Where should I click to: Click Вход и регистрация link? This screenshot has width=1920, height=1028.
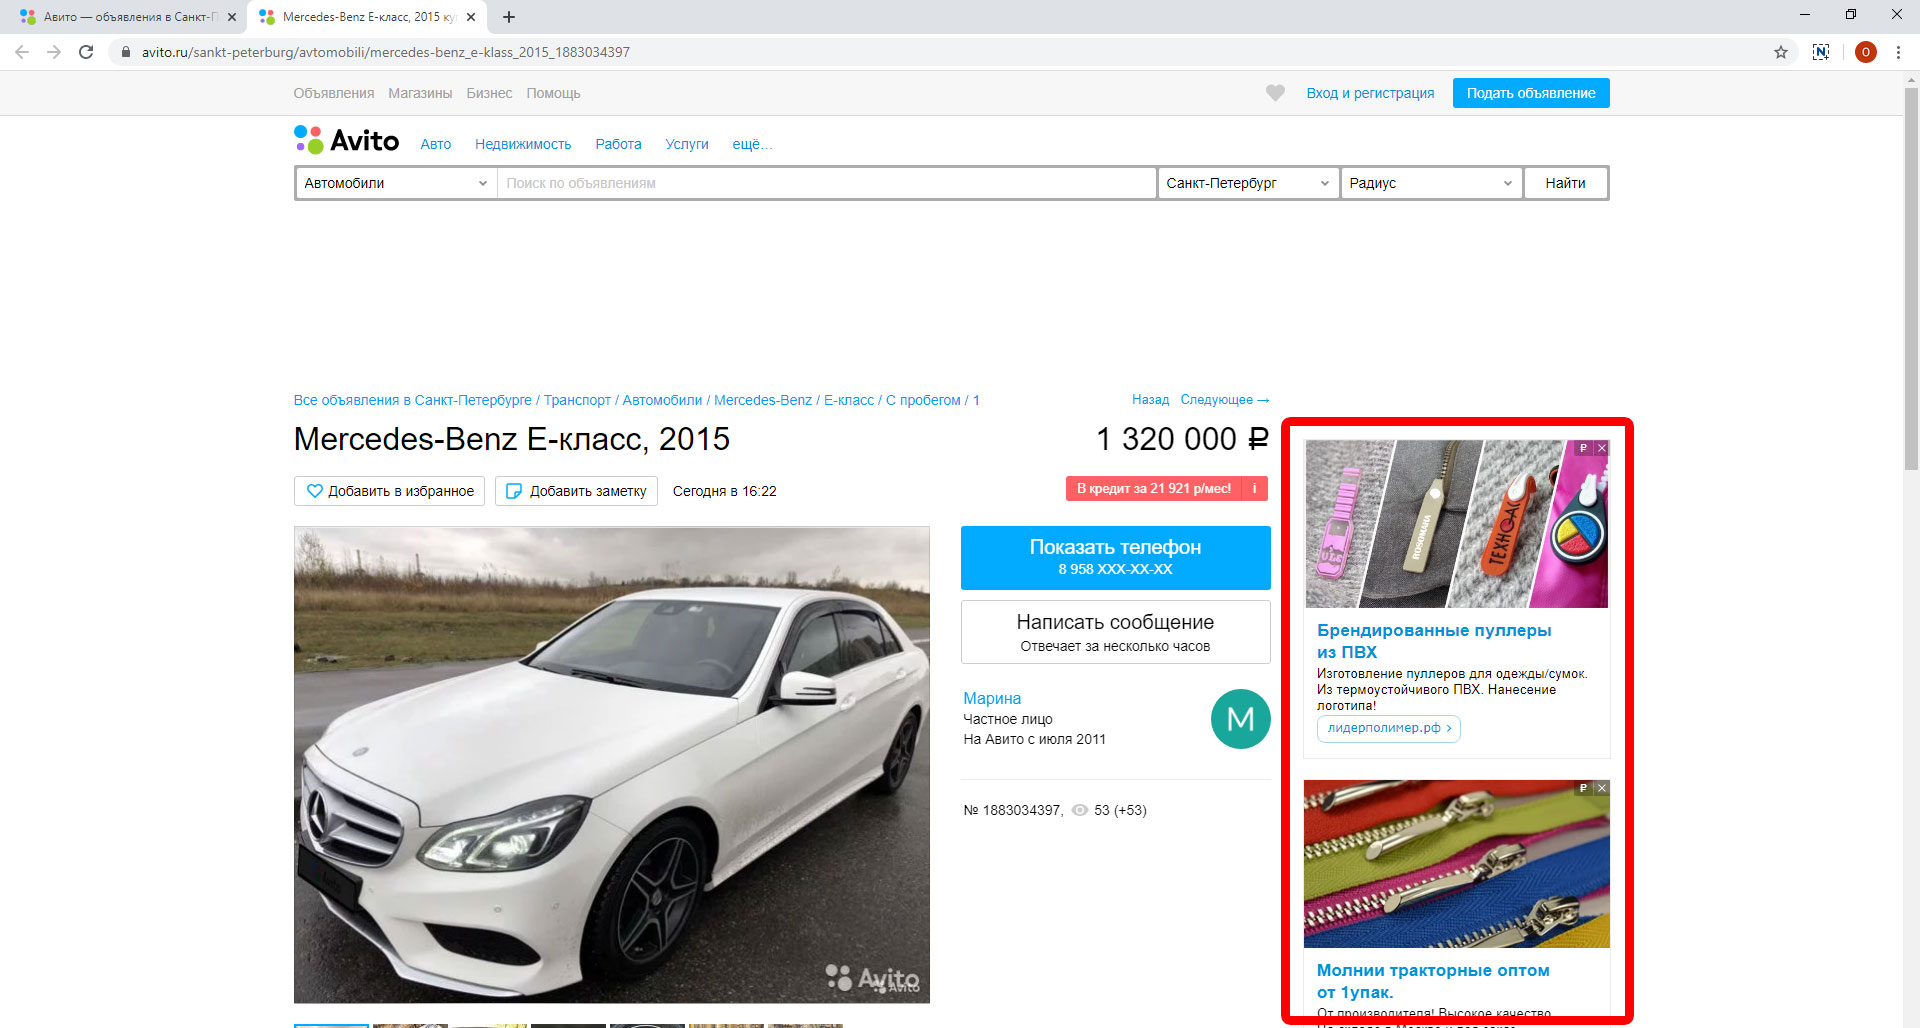pyautogui.click(x=1370, y=93)
